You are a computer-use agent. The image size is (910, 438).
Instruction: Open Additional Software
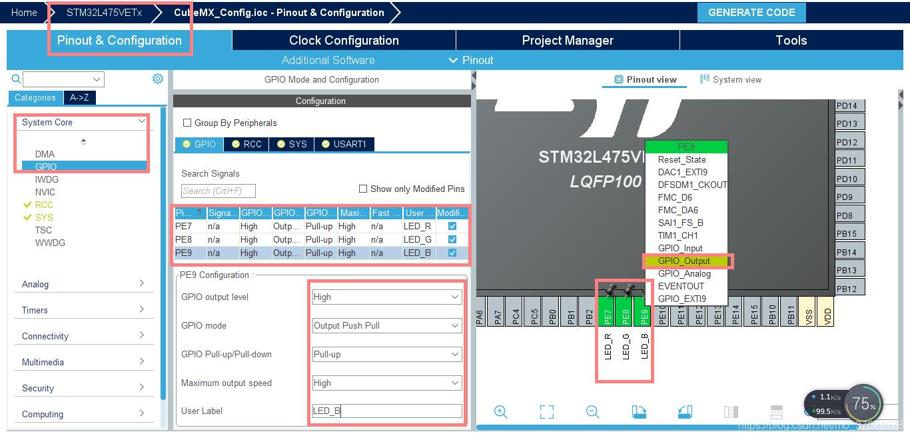(x=328, y=60)
